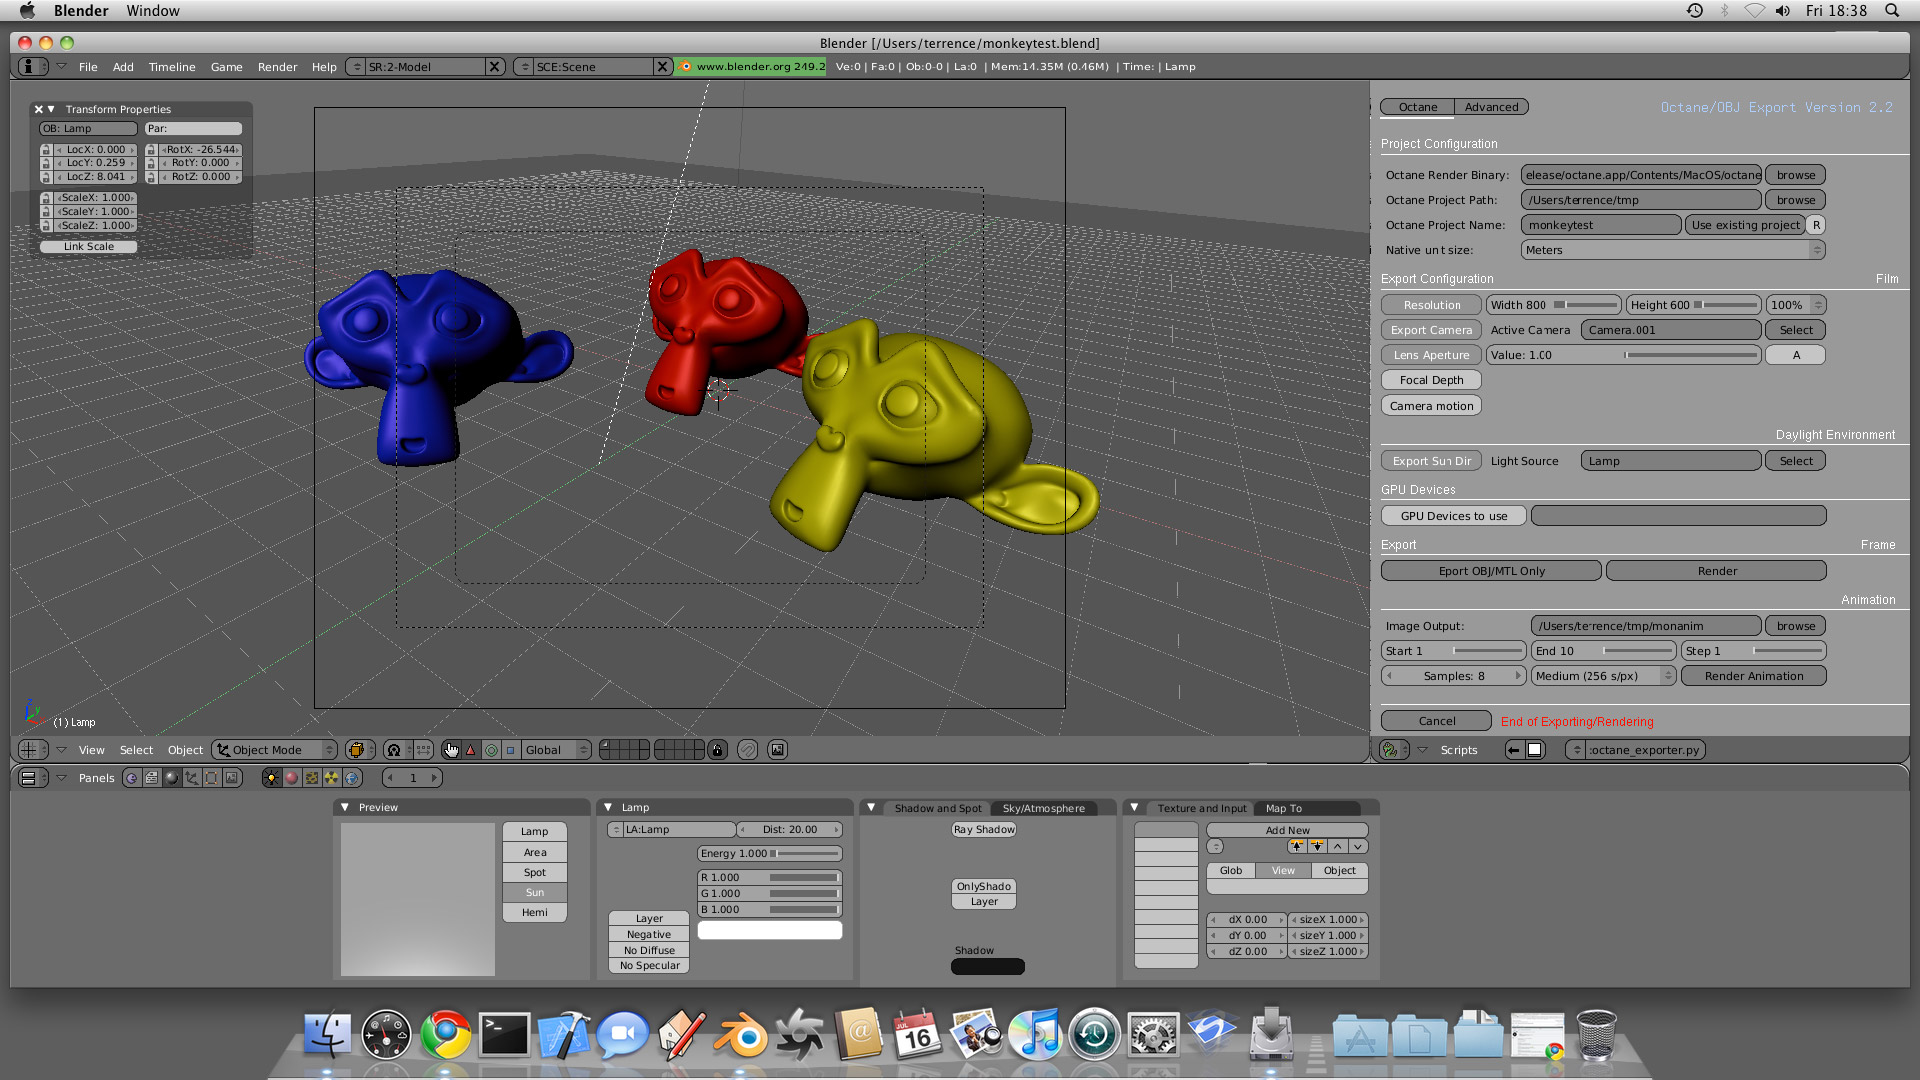This screenshot has width=1920, height=1080.
Task: Toggle the 3D manipulator hand icon
Action: [451, 750]
